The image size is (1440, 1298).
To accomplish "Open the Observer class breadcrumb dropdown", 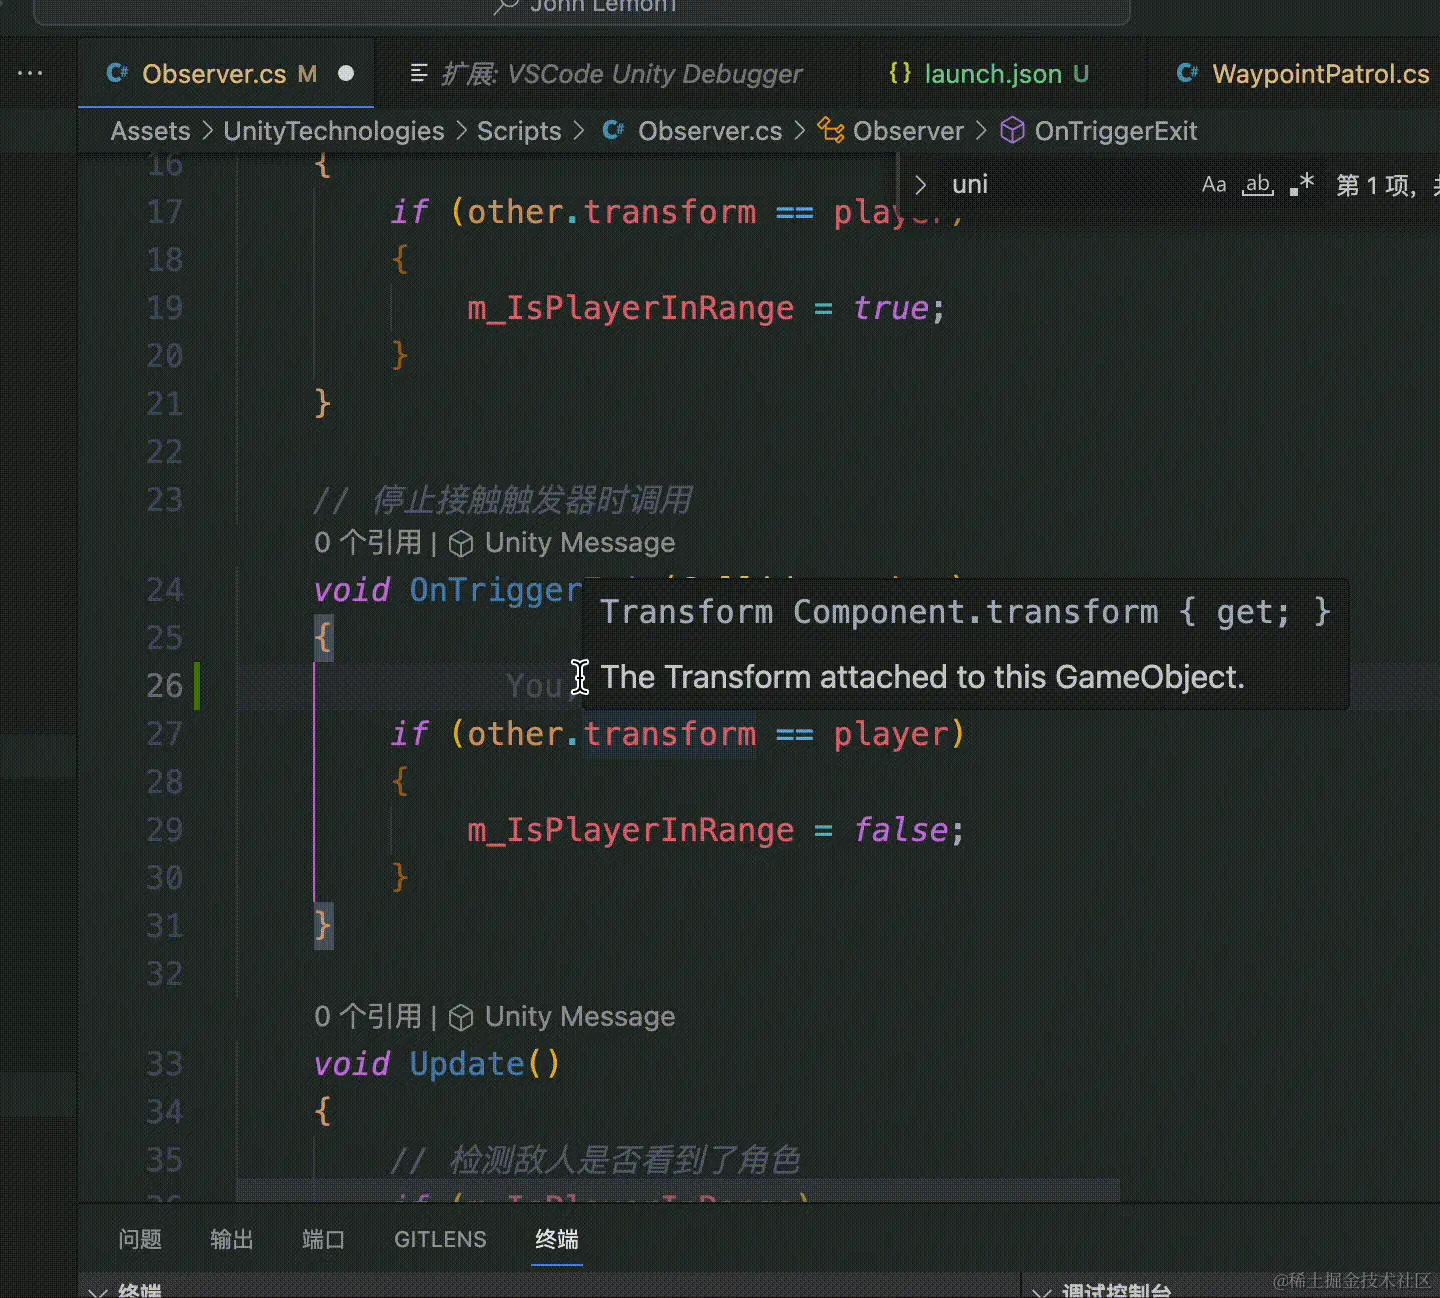I will [908, 131].
